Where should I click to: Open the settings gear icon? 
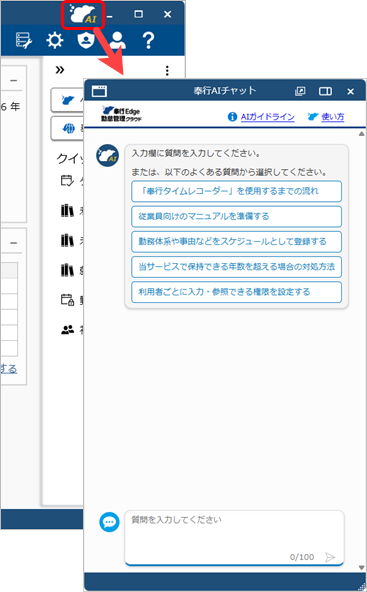[x=54, y=40]
